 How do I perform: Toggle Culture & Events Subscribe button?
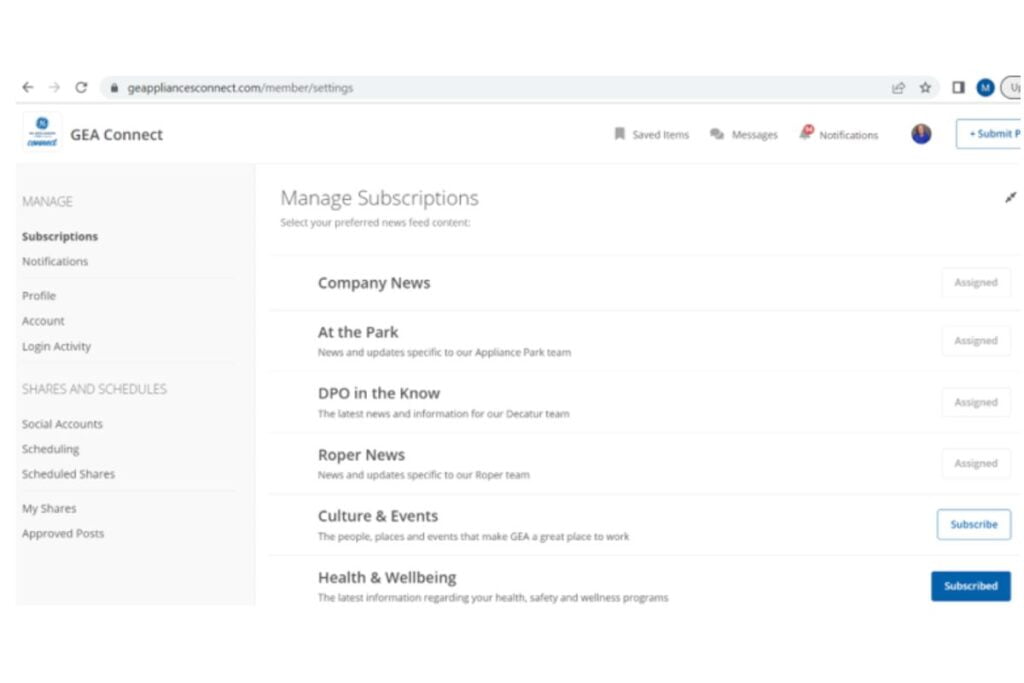973,524
